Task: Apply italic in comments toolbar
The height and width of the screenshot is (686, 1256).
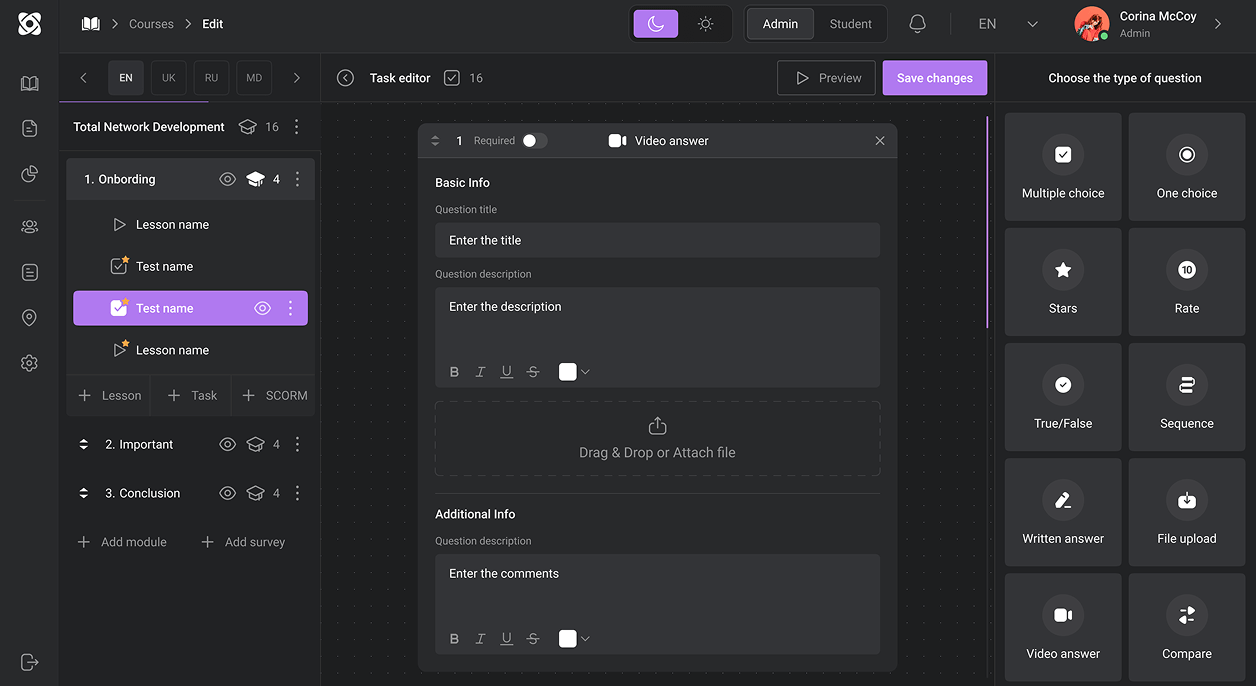Action: click(x=480, y=639)
